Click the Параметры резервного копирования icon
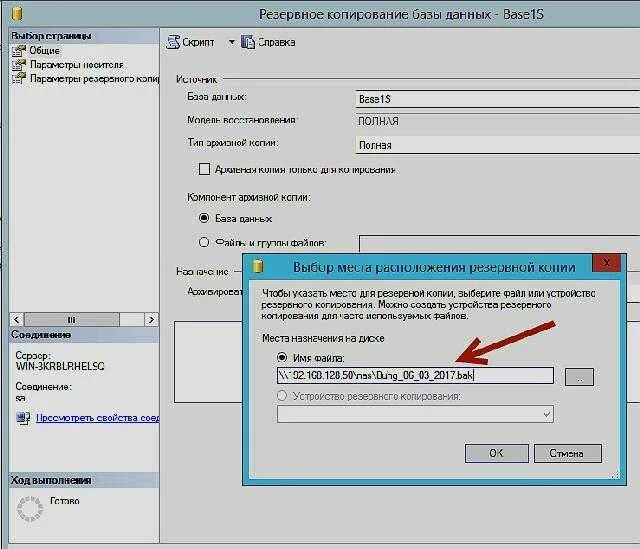Image resolution: width=640 pixels, height=549 pixels. (19, 78)
